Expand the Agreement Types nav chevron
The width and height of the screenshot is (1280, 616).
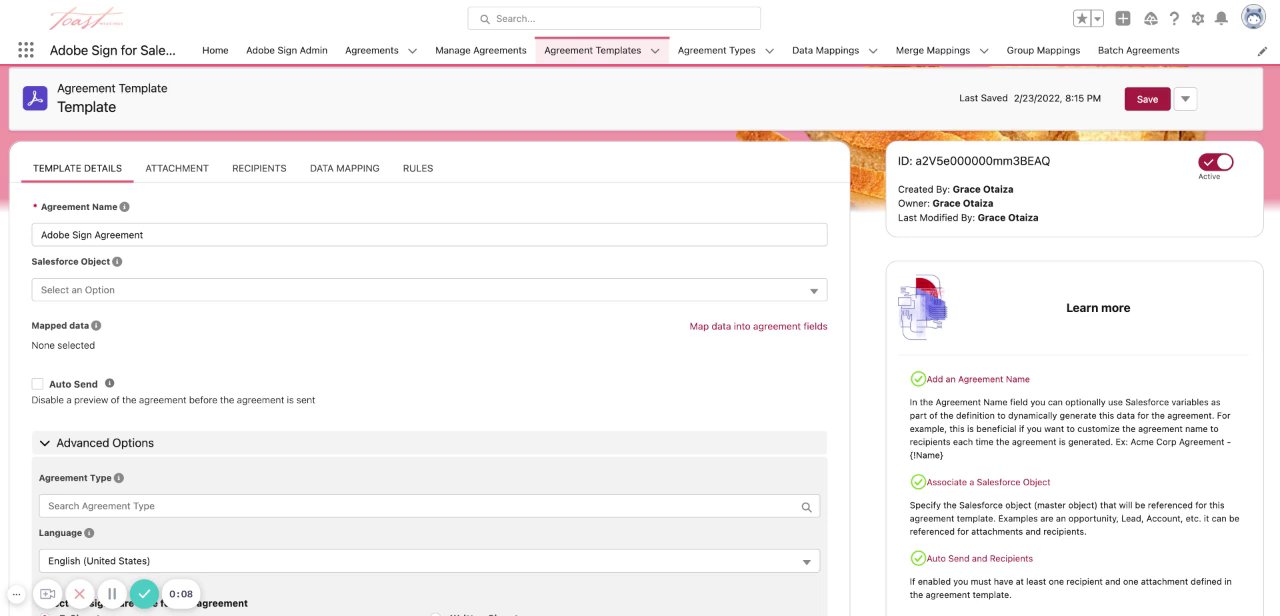click(x=769, y=51)
